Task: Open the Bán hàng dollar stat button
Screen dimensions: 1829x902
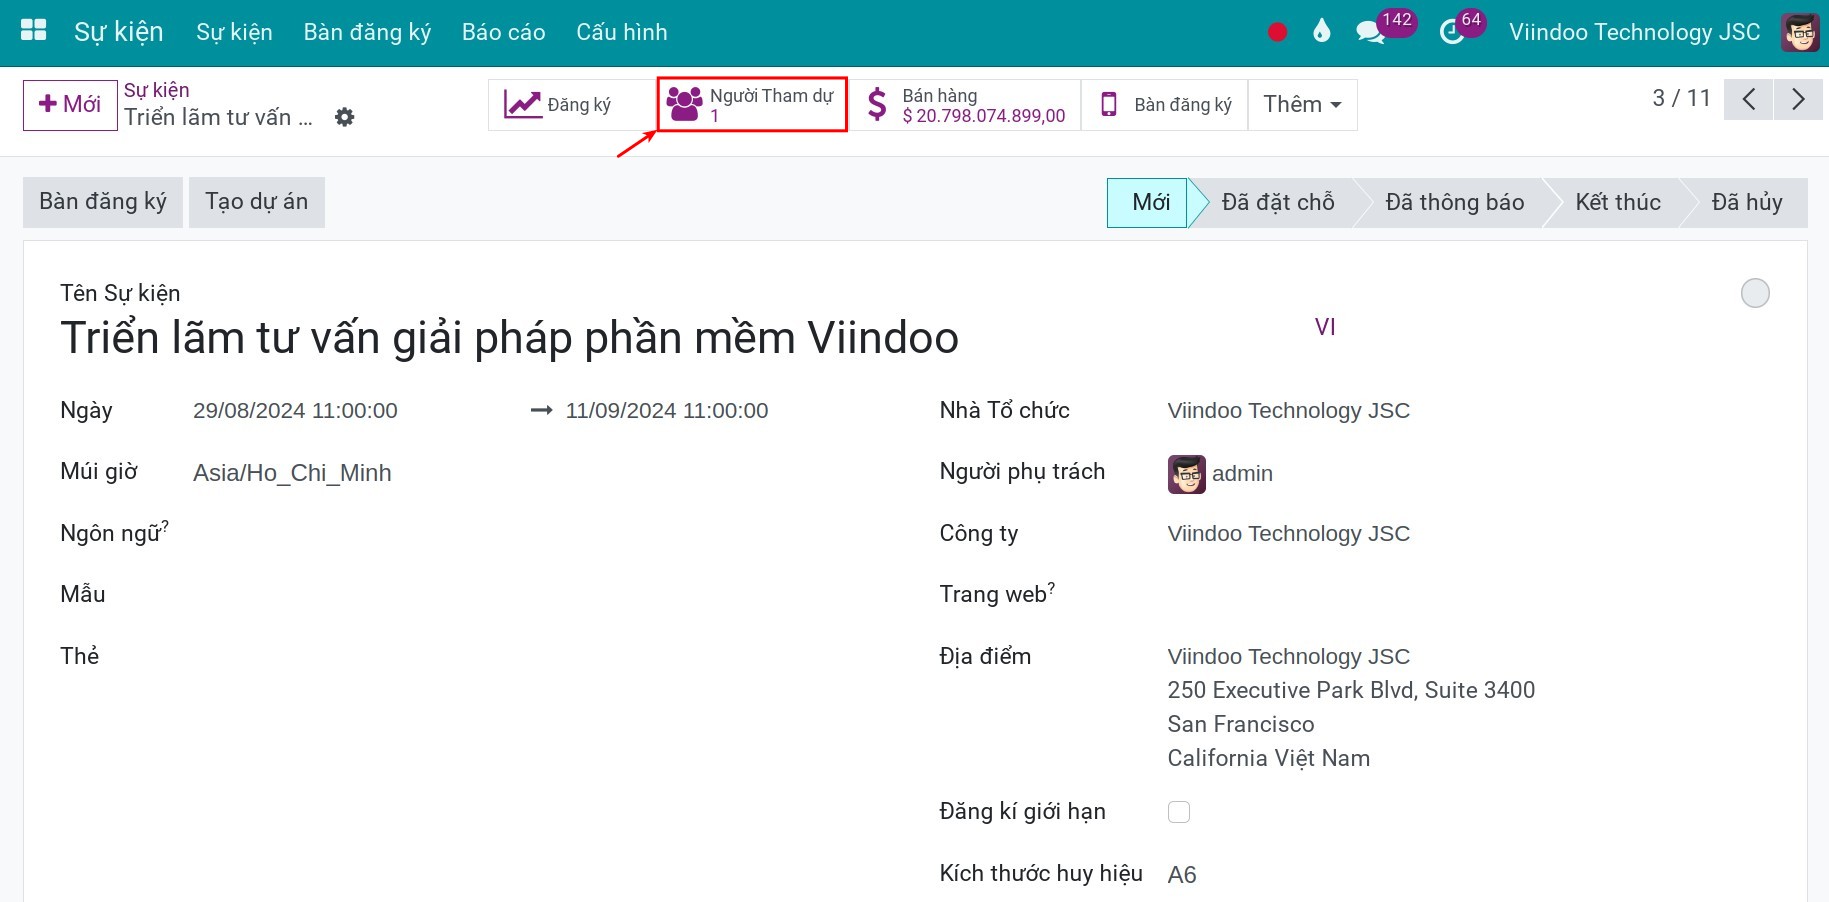Action: click(x=965, y=104)
